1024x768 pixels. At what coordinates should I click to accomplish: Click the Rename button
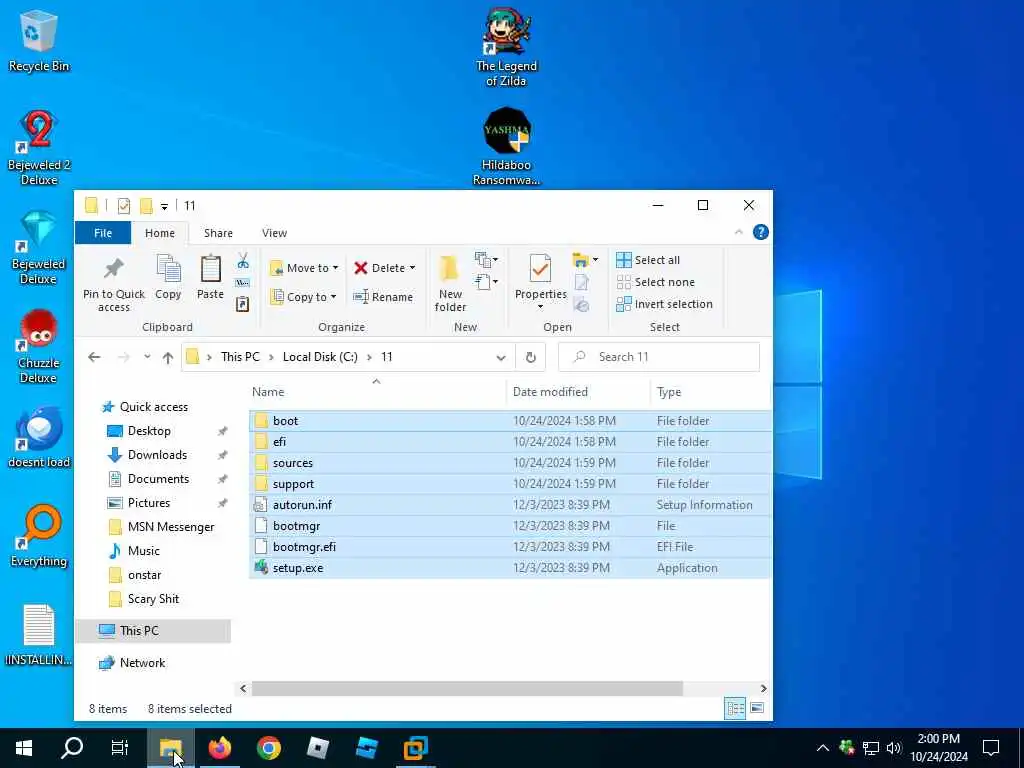[x=383, y=297]
